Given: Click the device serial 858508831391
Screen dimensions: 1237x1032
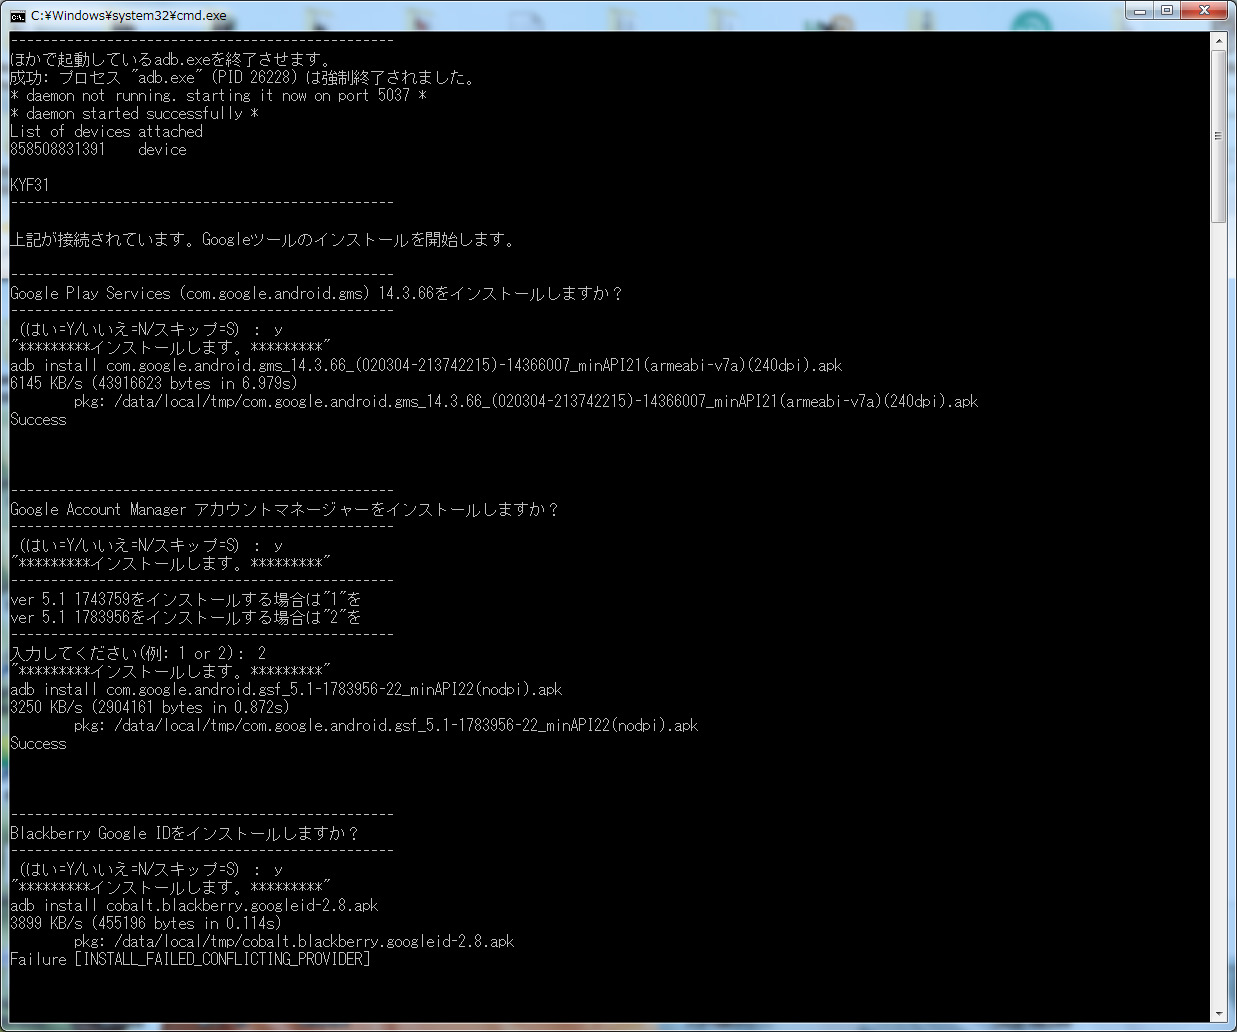Looking at the screenshot, I should point(57,149).
